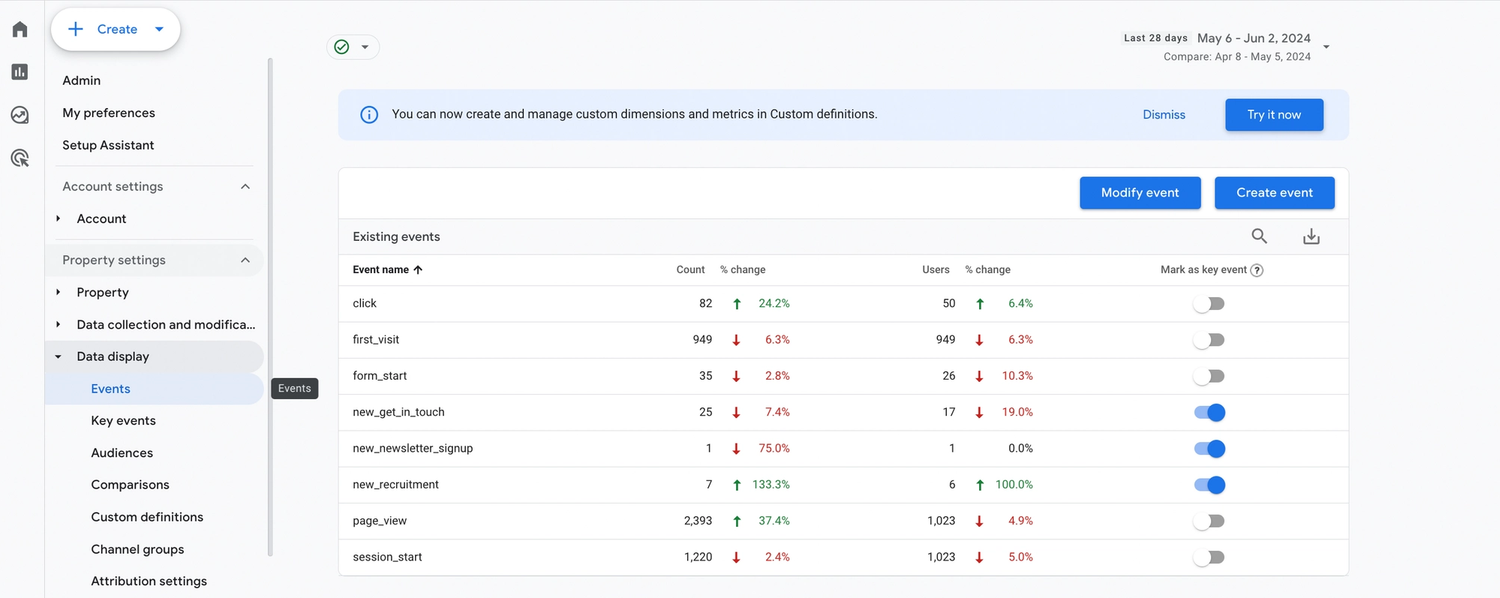This screenshot has width=1500, height=598.
Task: Click the Mark as key event help icon
Action: click(x=1257, y=270)
